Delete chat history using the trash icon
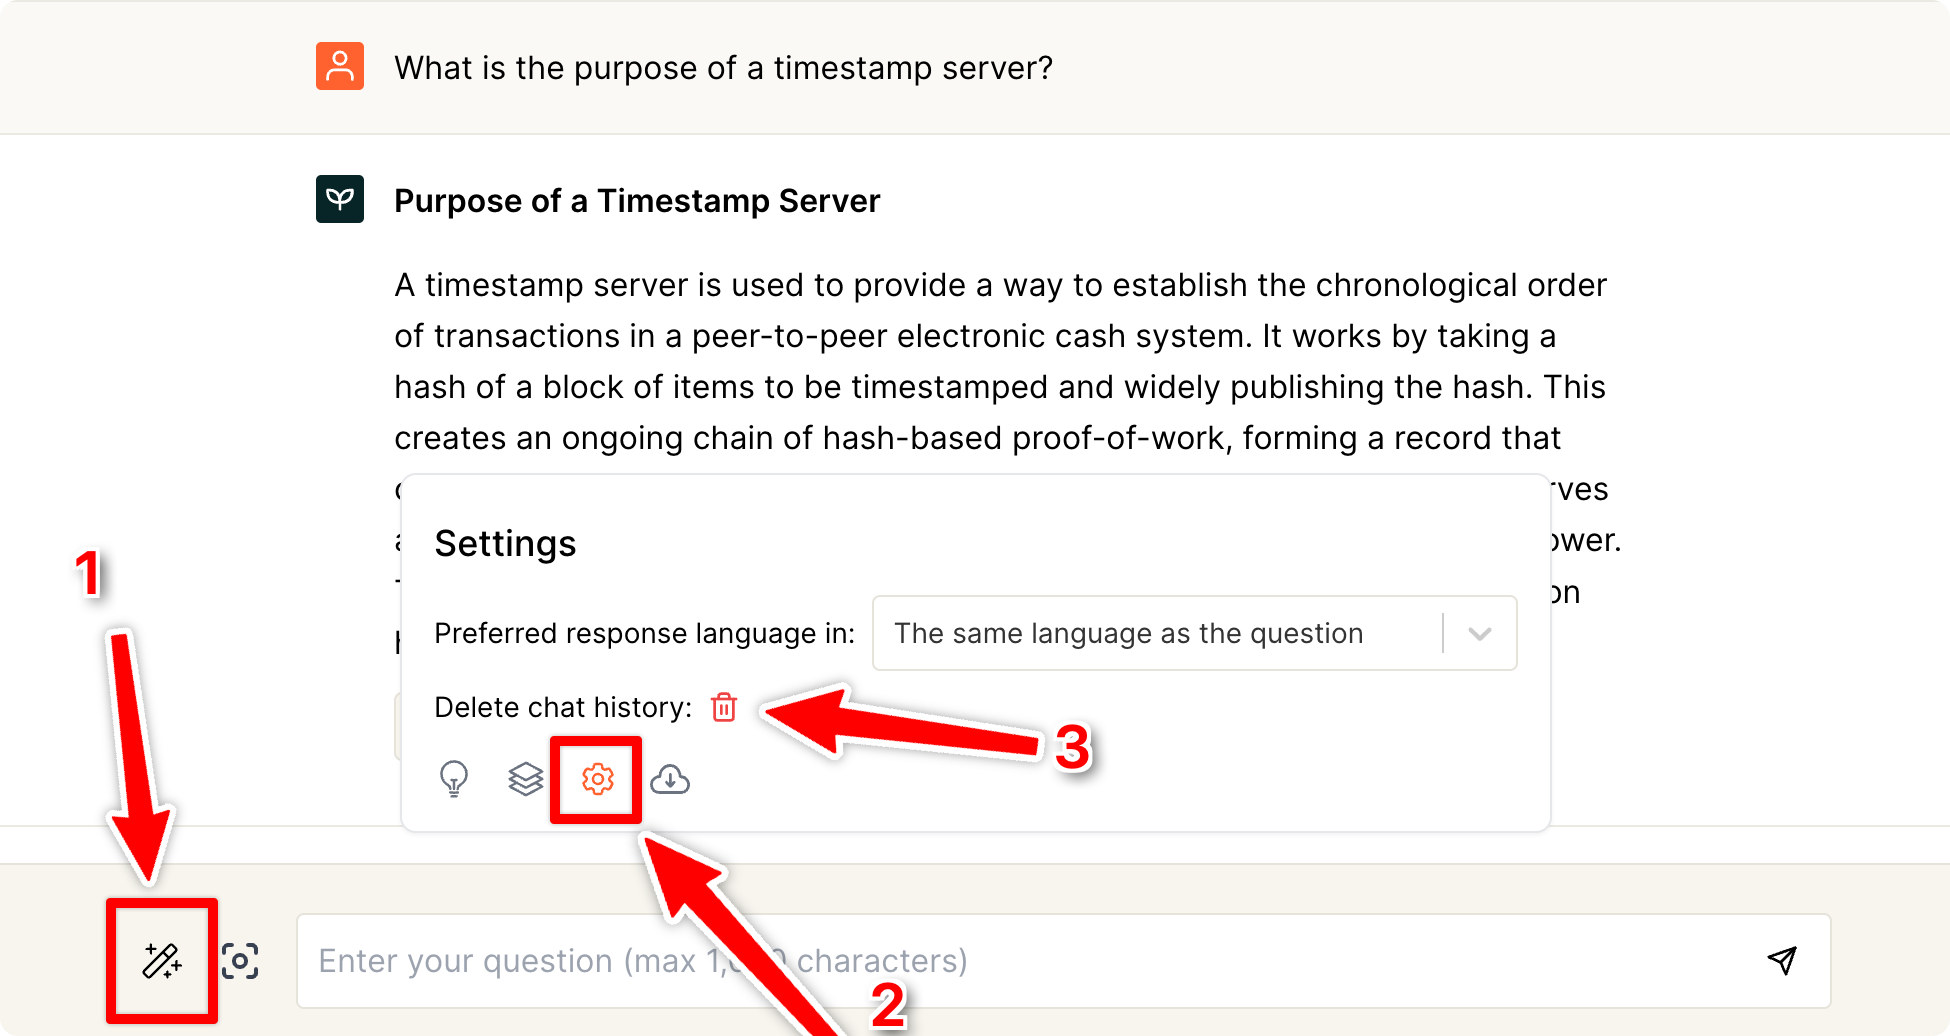Screen dimensions: 1950x1036 (724, 707)
